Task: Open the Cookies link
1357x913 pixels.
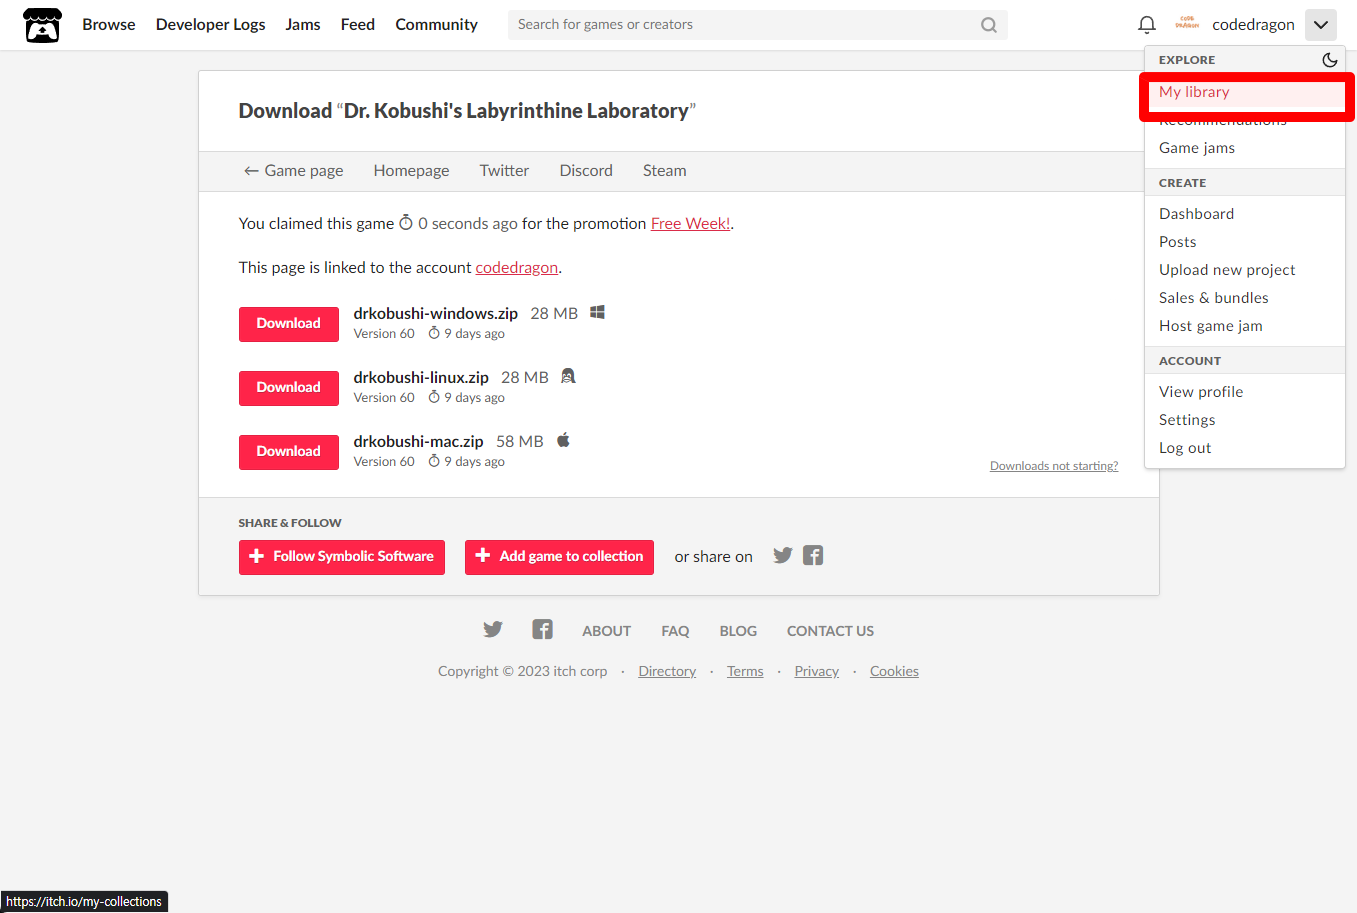Action: tap(894, 671)
